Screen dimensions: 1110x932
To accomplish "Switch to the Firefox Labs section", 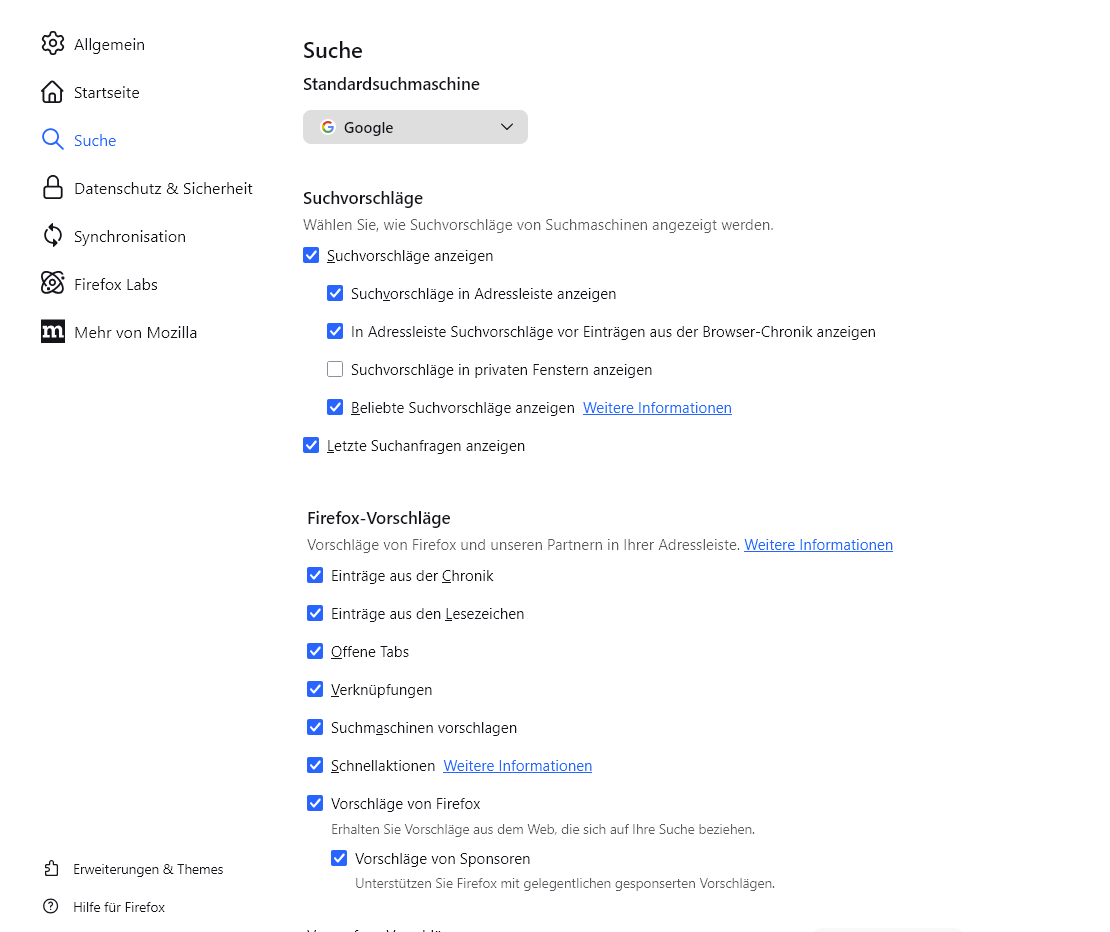I will (116, 284).
